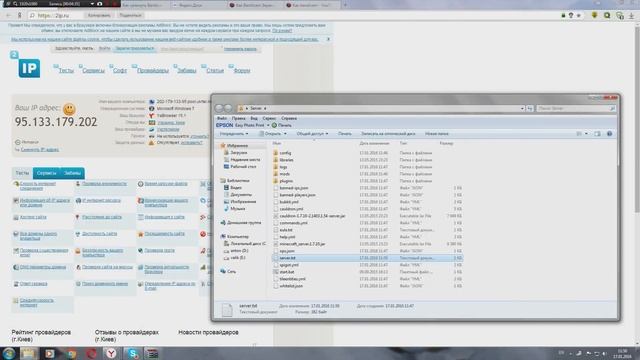
Task: Toggle the Explorer preview pane button
Action: click(598, 134)
